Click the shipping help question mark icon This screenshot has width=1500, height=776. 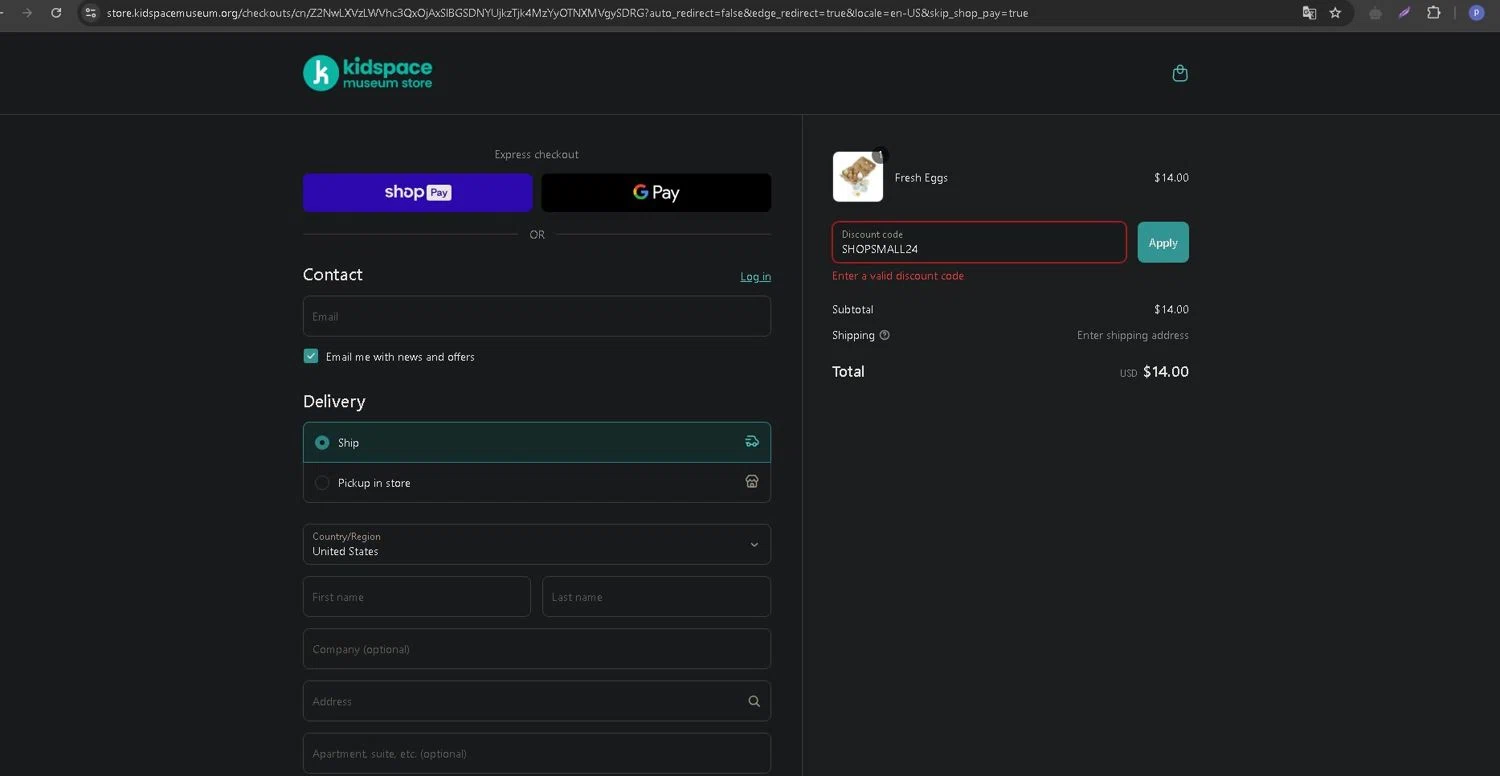click(x=884, y=335)
